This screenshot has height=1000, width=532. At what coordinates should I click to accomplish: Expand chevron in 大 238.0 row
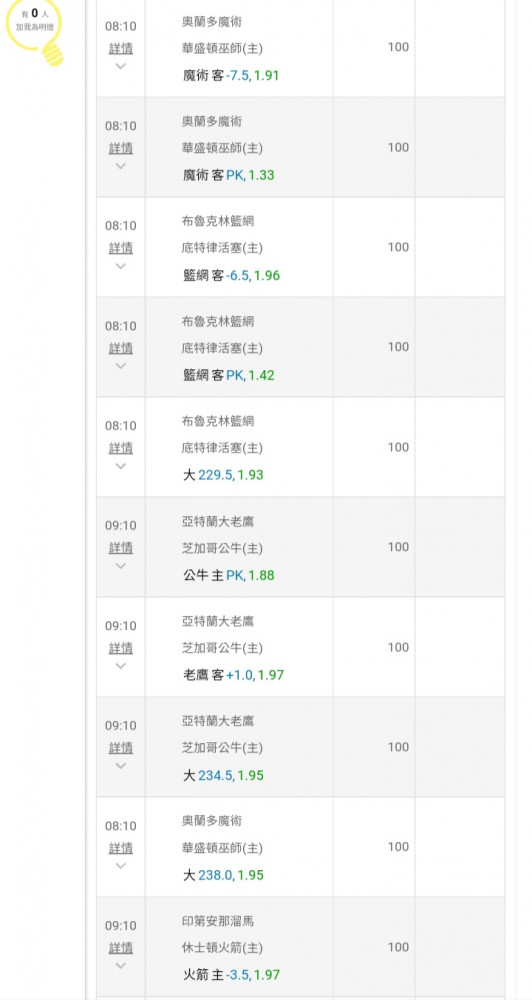click(x=121, y=866)
